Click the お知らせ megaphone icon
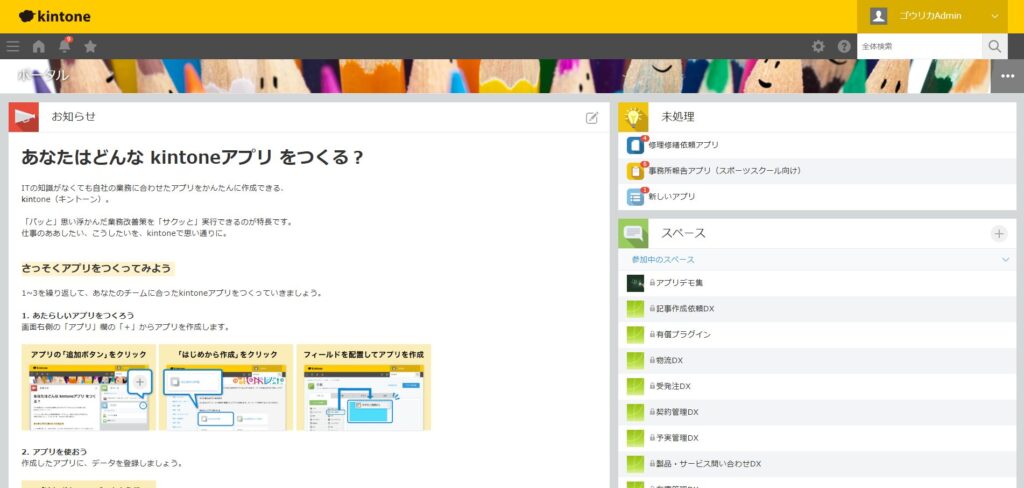The width and height of the screenshot is (1024, 488). pos(24,117)
